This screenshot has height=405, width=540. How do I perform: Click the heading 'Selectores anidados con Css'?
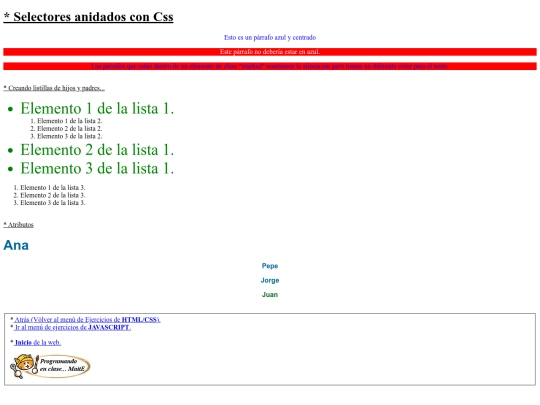(89, 17)
